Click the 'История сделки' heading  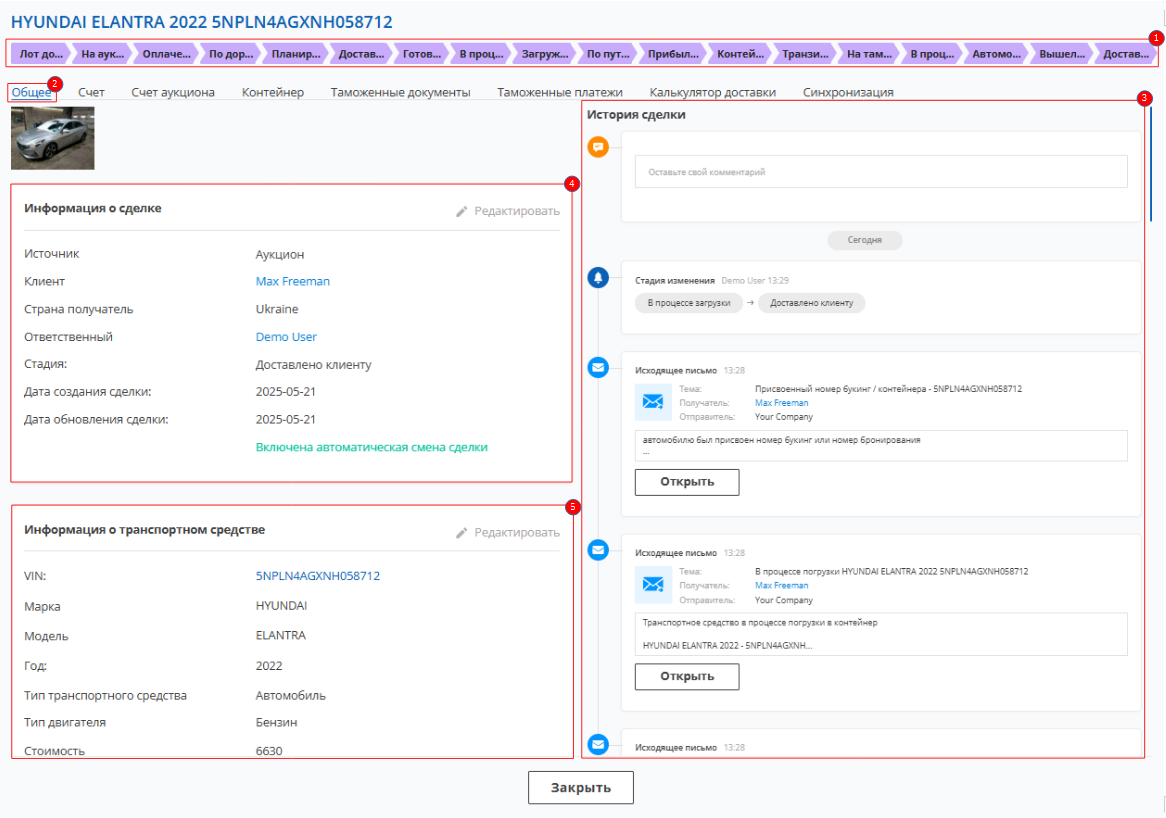[x=637, y=115]
